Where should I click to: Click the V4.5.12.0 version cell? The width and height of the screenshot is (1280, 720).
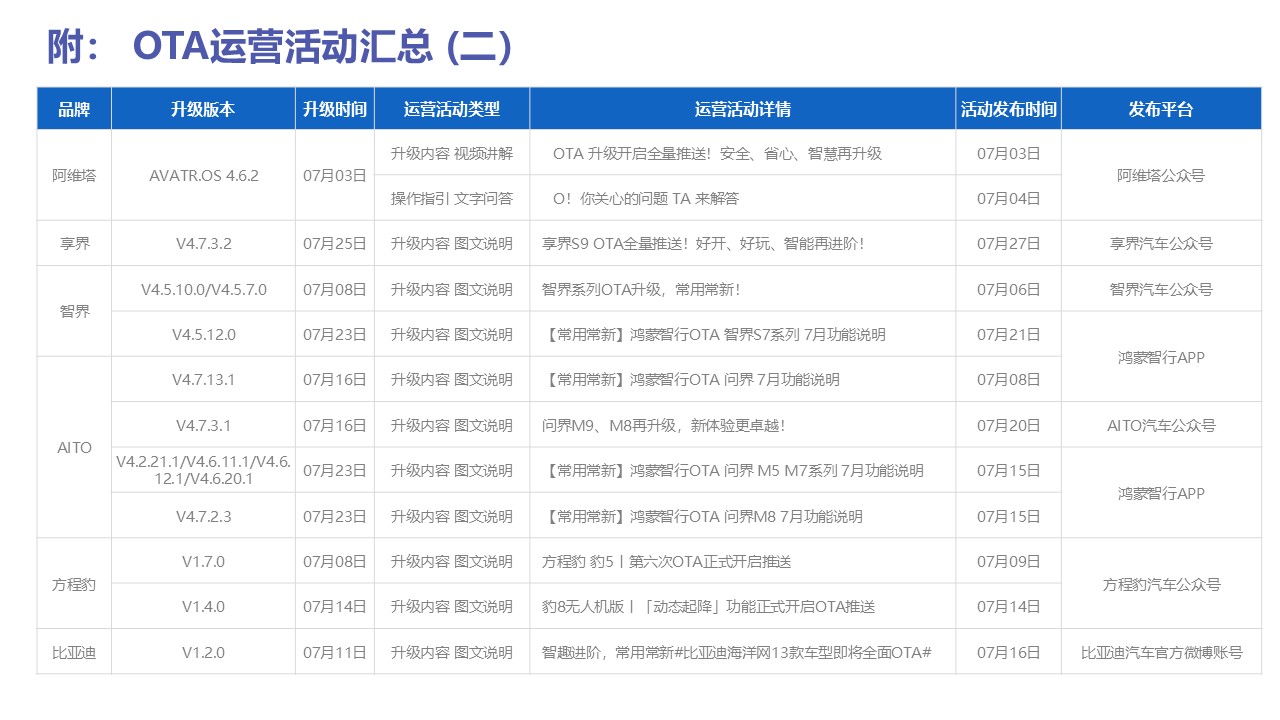(x=203, y=334)
